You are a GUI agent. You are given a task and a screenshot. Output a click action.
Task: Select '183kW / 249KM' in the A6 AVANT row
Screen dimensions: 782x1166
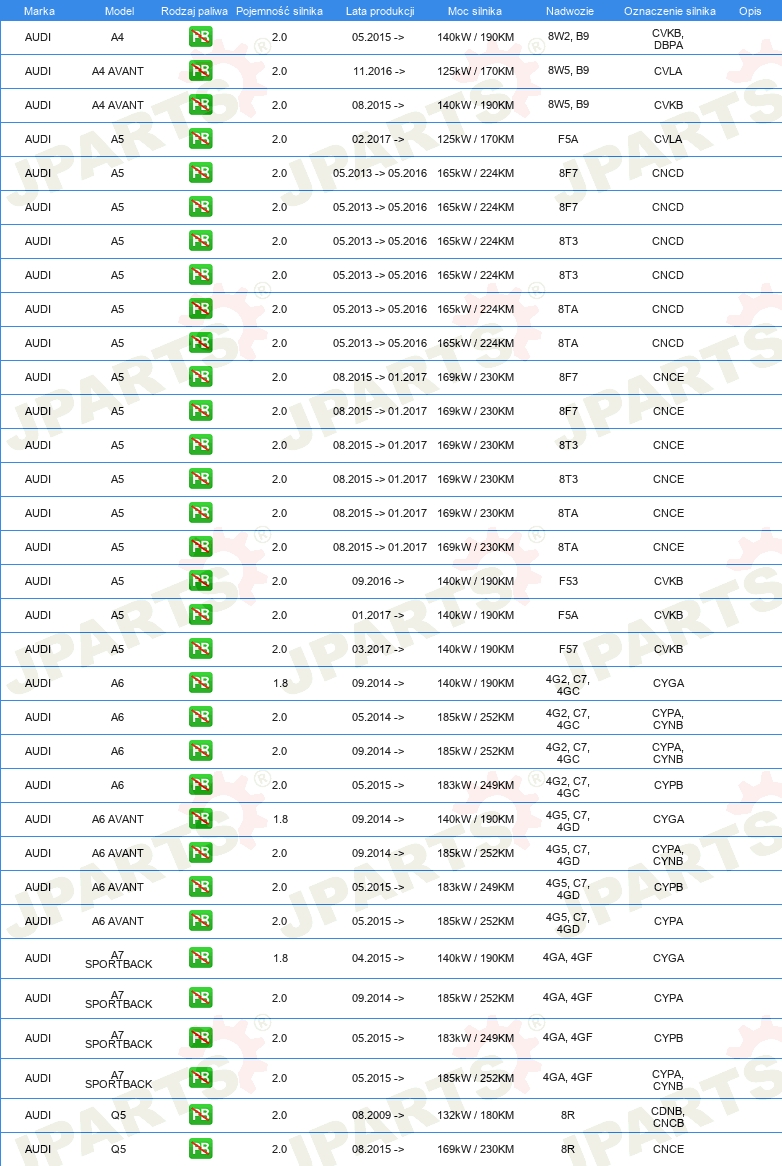click(476, 887)
